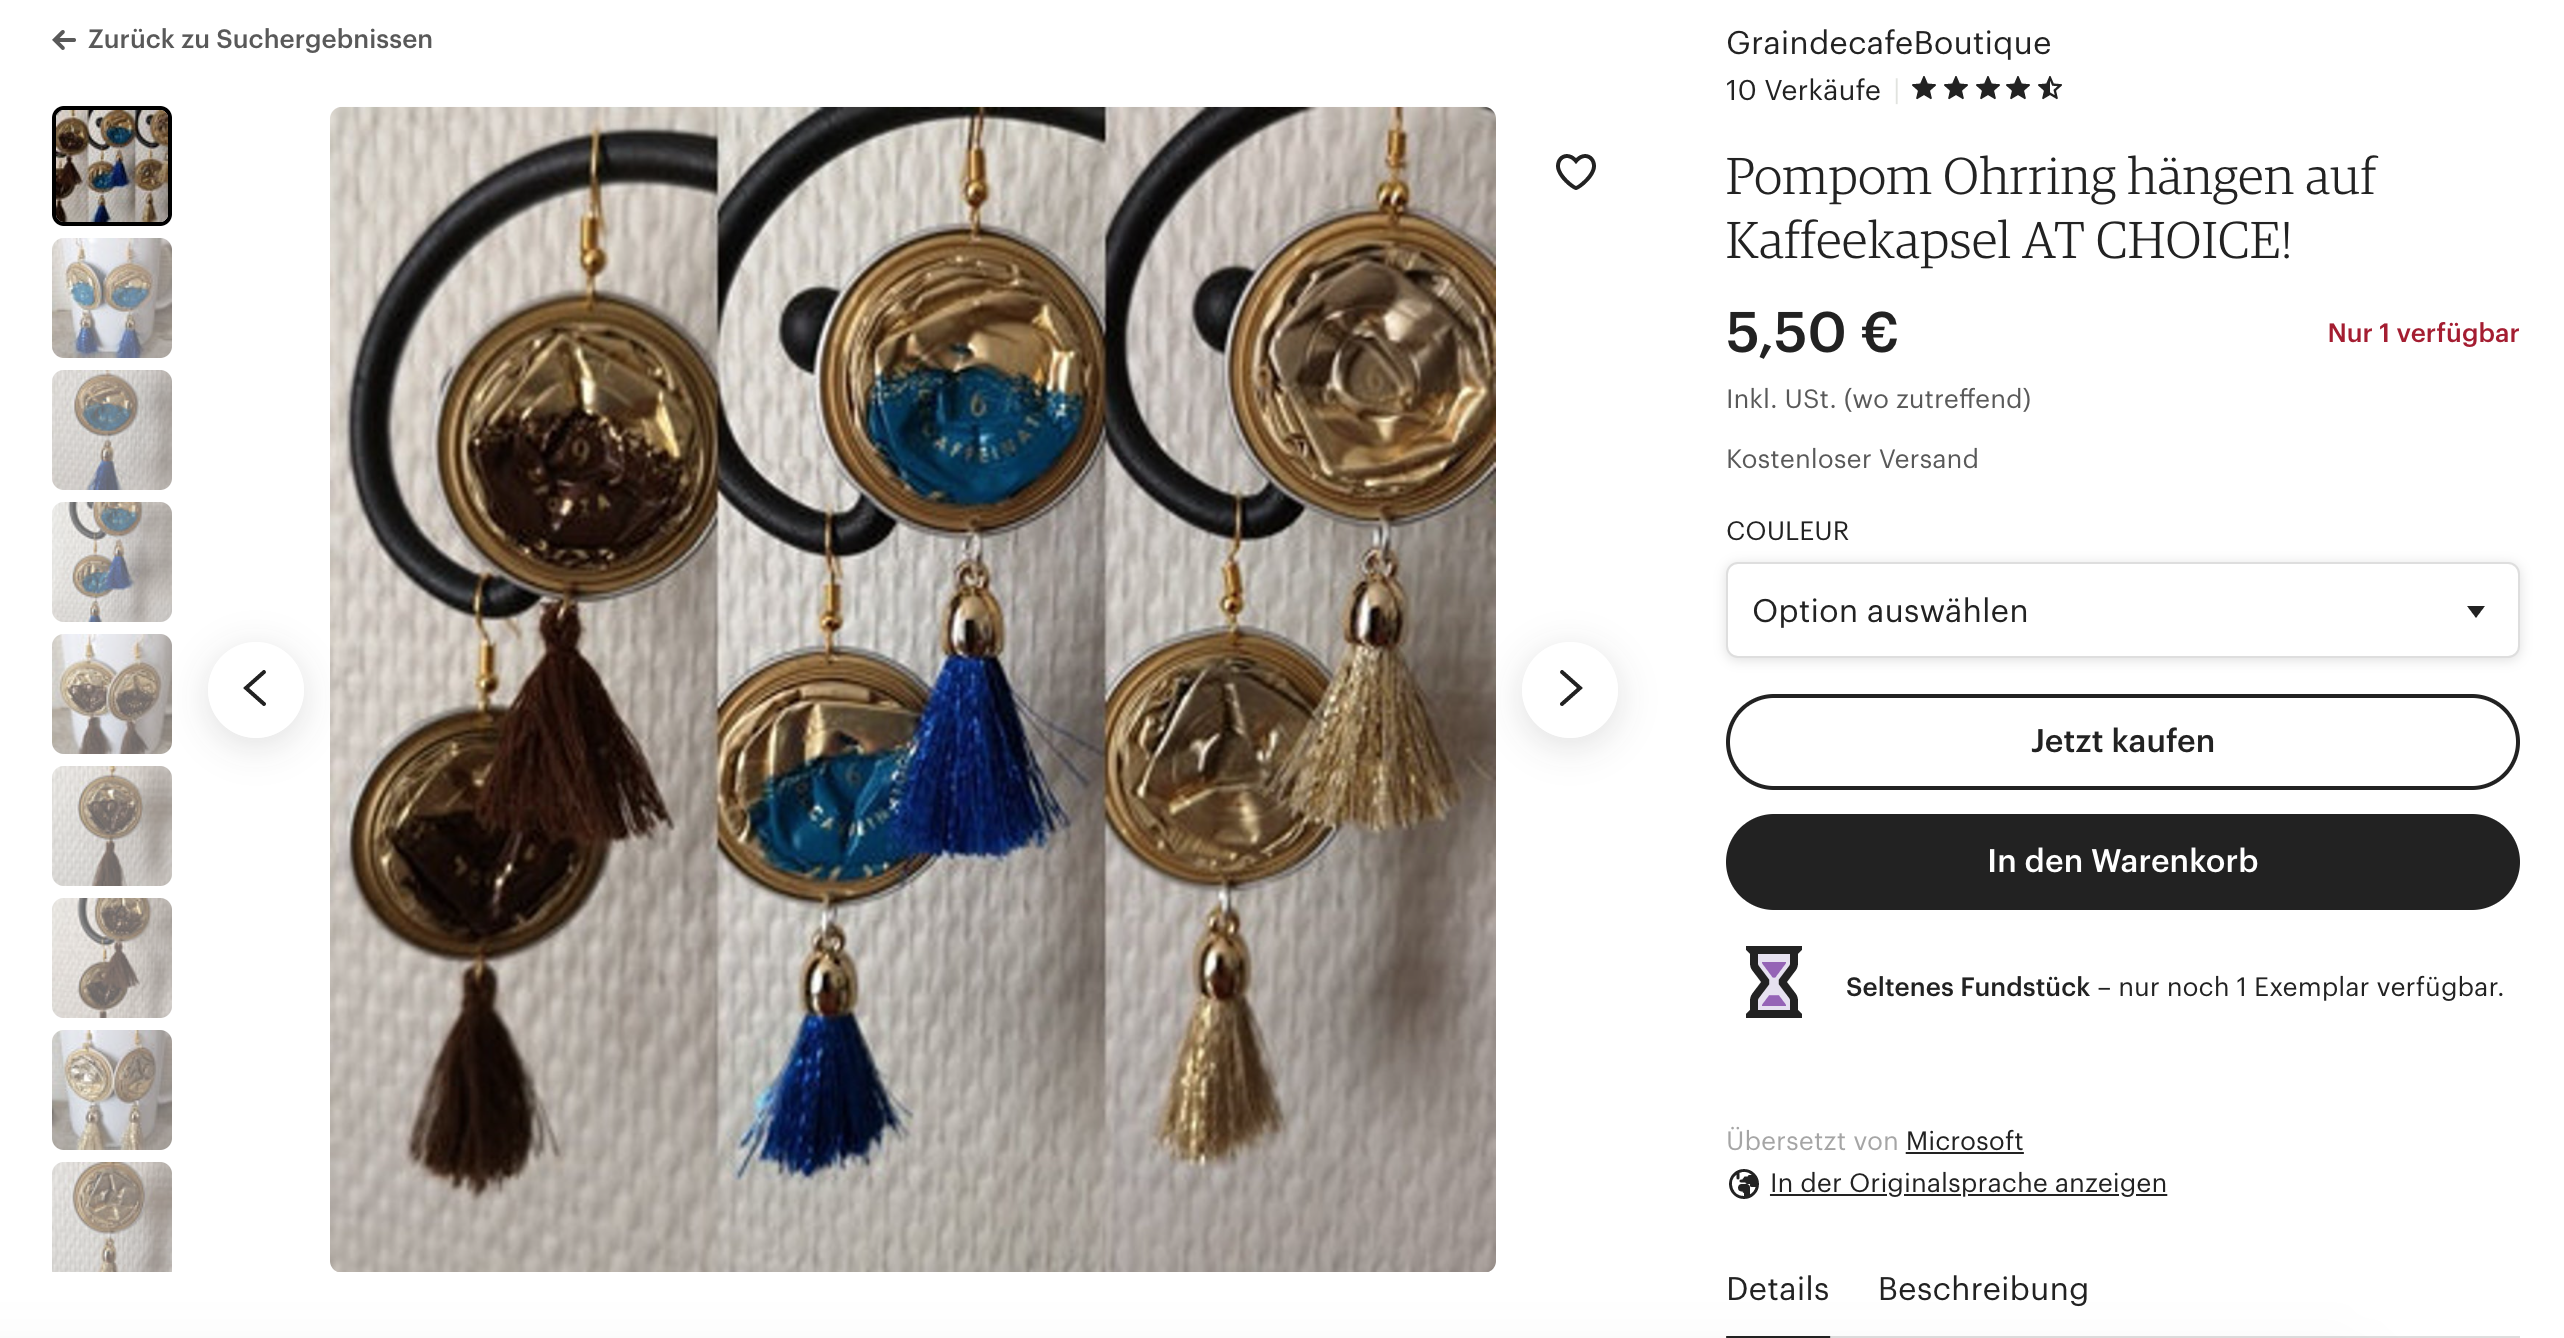2564x1338 pixels.
Task: Show previous product image arrow
Action: (256, 689)
